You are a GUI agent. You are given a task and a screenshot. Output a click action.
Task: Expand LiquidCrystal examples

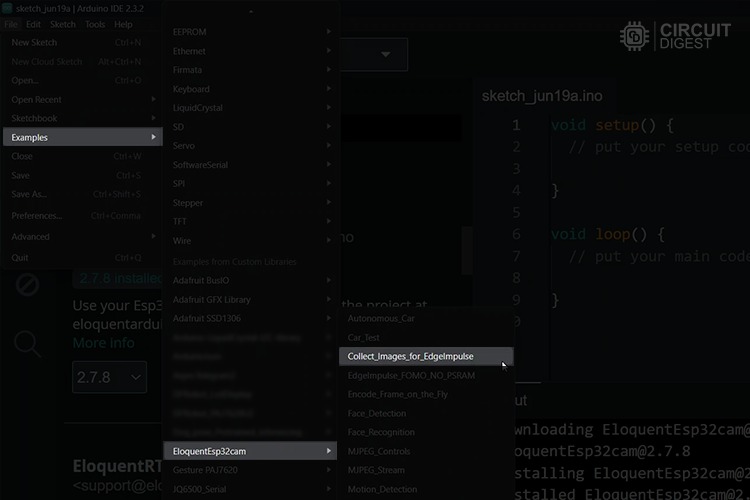coord(250,108)
